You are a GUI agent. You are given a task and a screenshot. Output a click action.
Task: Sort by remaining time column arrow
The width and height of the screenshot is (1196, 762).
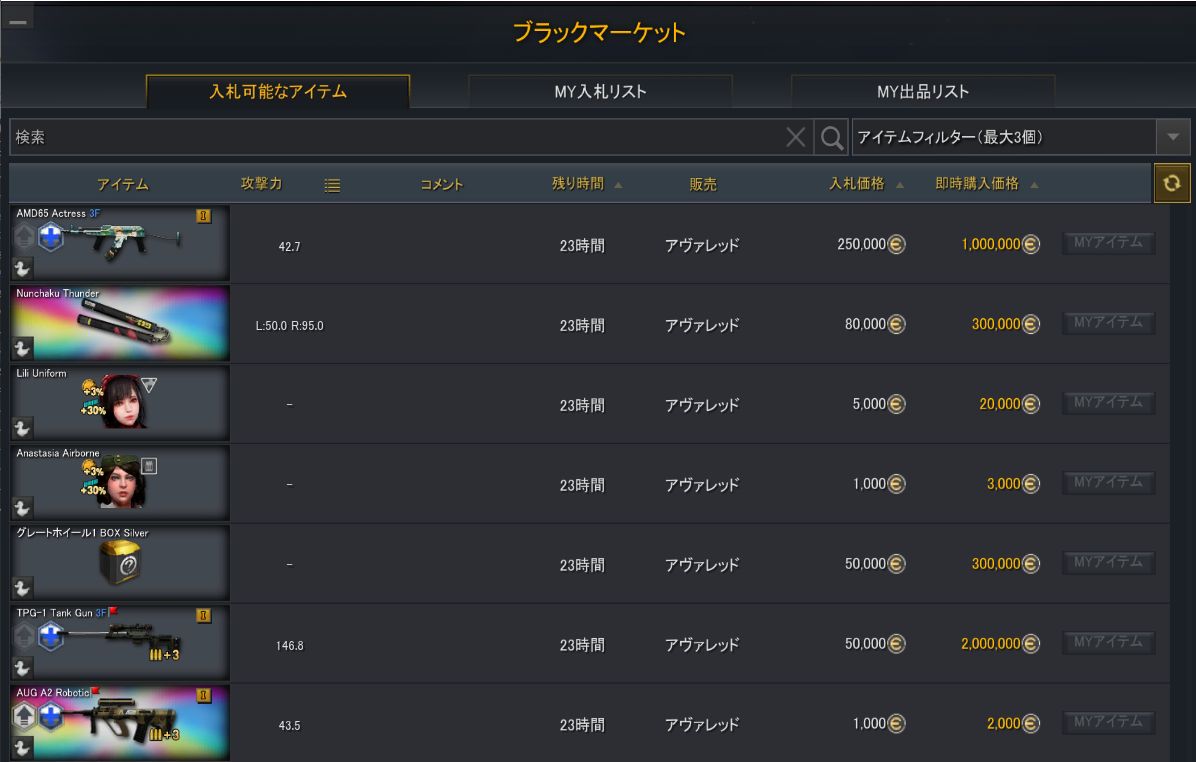tap(619, 185)
